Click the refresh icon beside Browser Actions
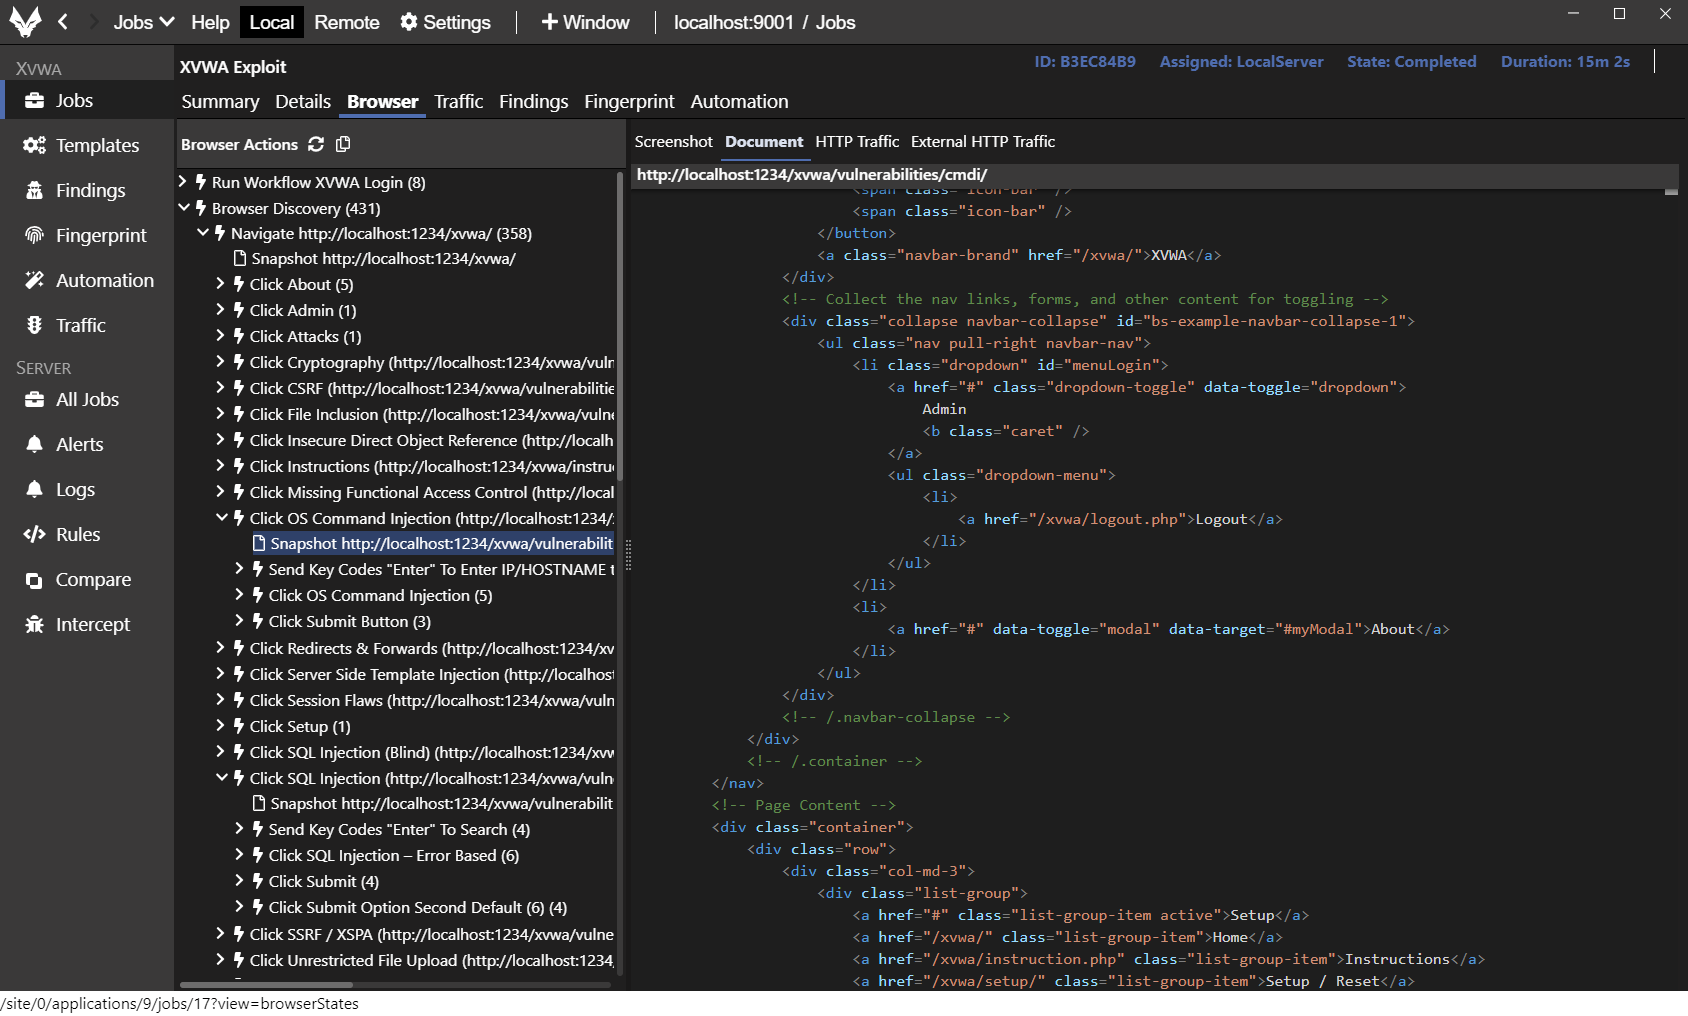The image size is (1688, 1016). [316, 144]
